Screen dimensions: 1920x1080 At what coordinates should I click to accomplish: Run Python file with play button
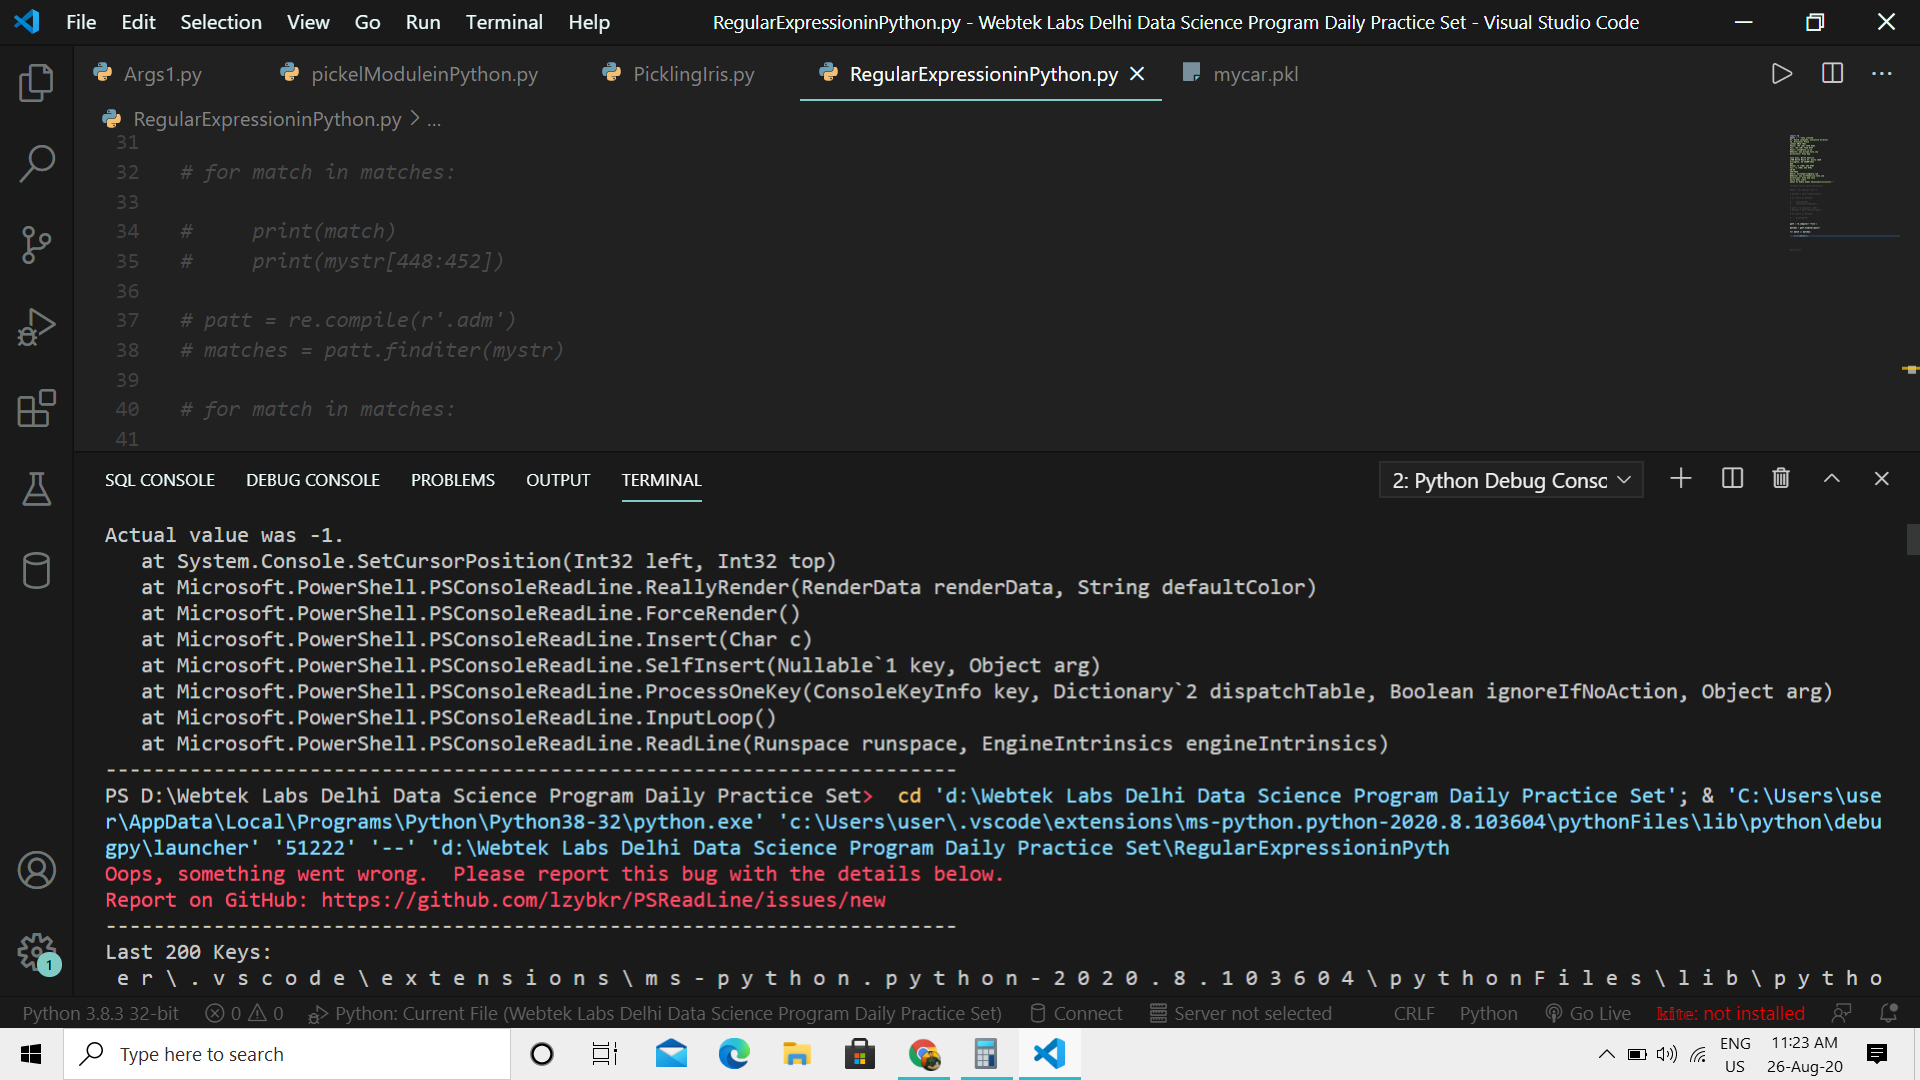tap(1781, 74)
